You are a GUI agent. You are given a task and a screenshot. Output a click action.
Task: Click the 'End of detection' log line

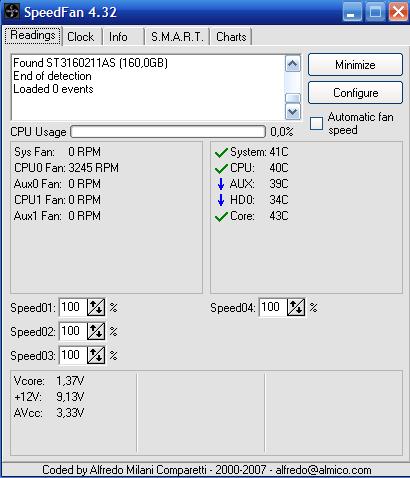(x=52, y=76)
